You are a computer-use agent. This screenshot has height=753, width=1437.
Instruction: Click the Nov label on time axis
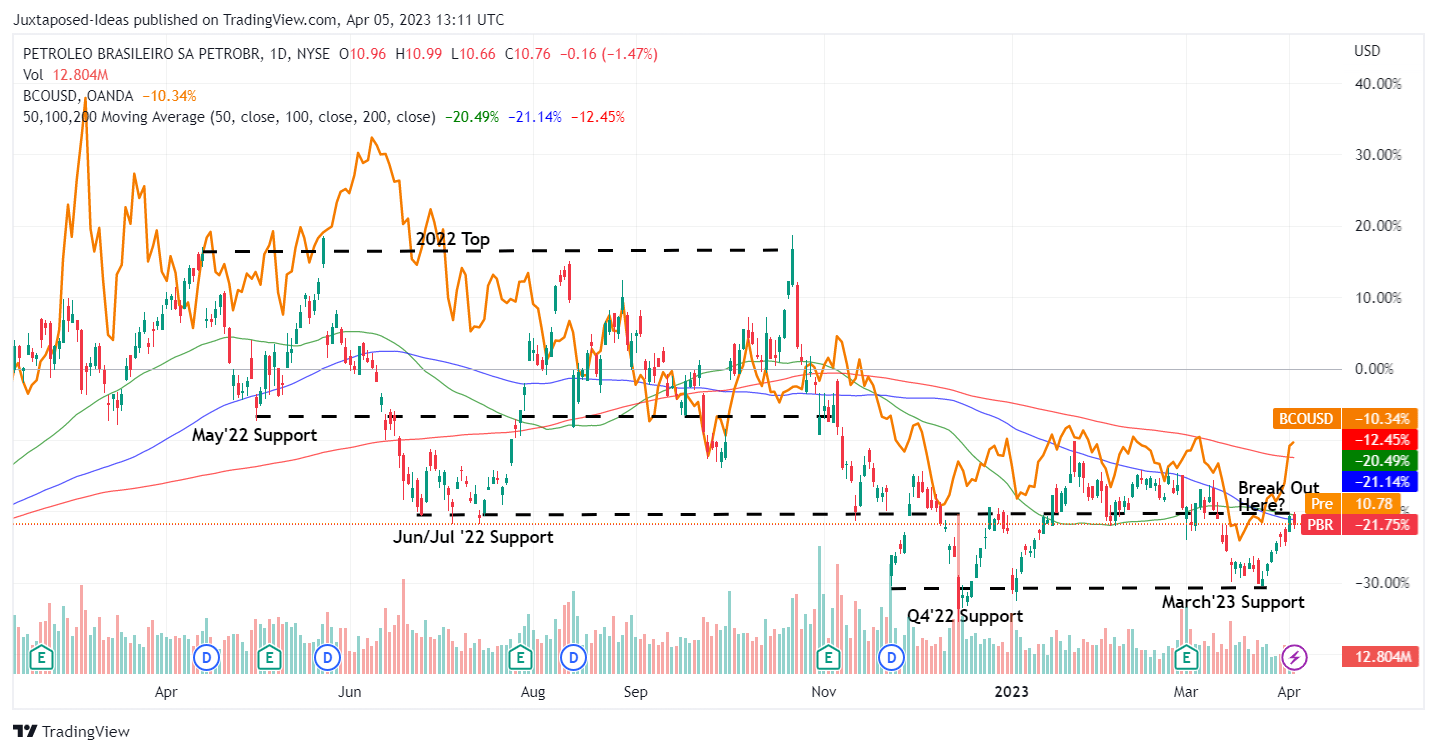(x=823, y=691)
